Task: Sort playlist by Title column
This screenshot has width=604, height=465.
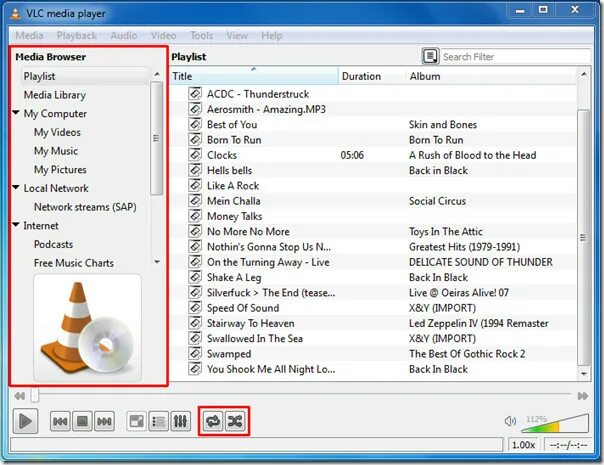Action: (254, 76)
